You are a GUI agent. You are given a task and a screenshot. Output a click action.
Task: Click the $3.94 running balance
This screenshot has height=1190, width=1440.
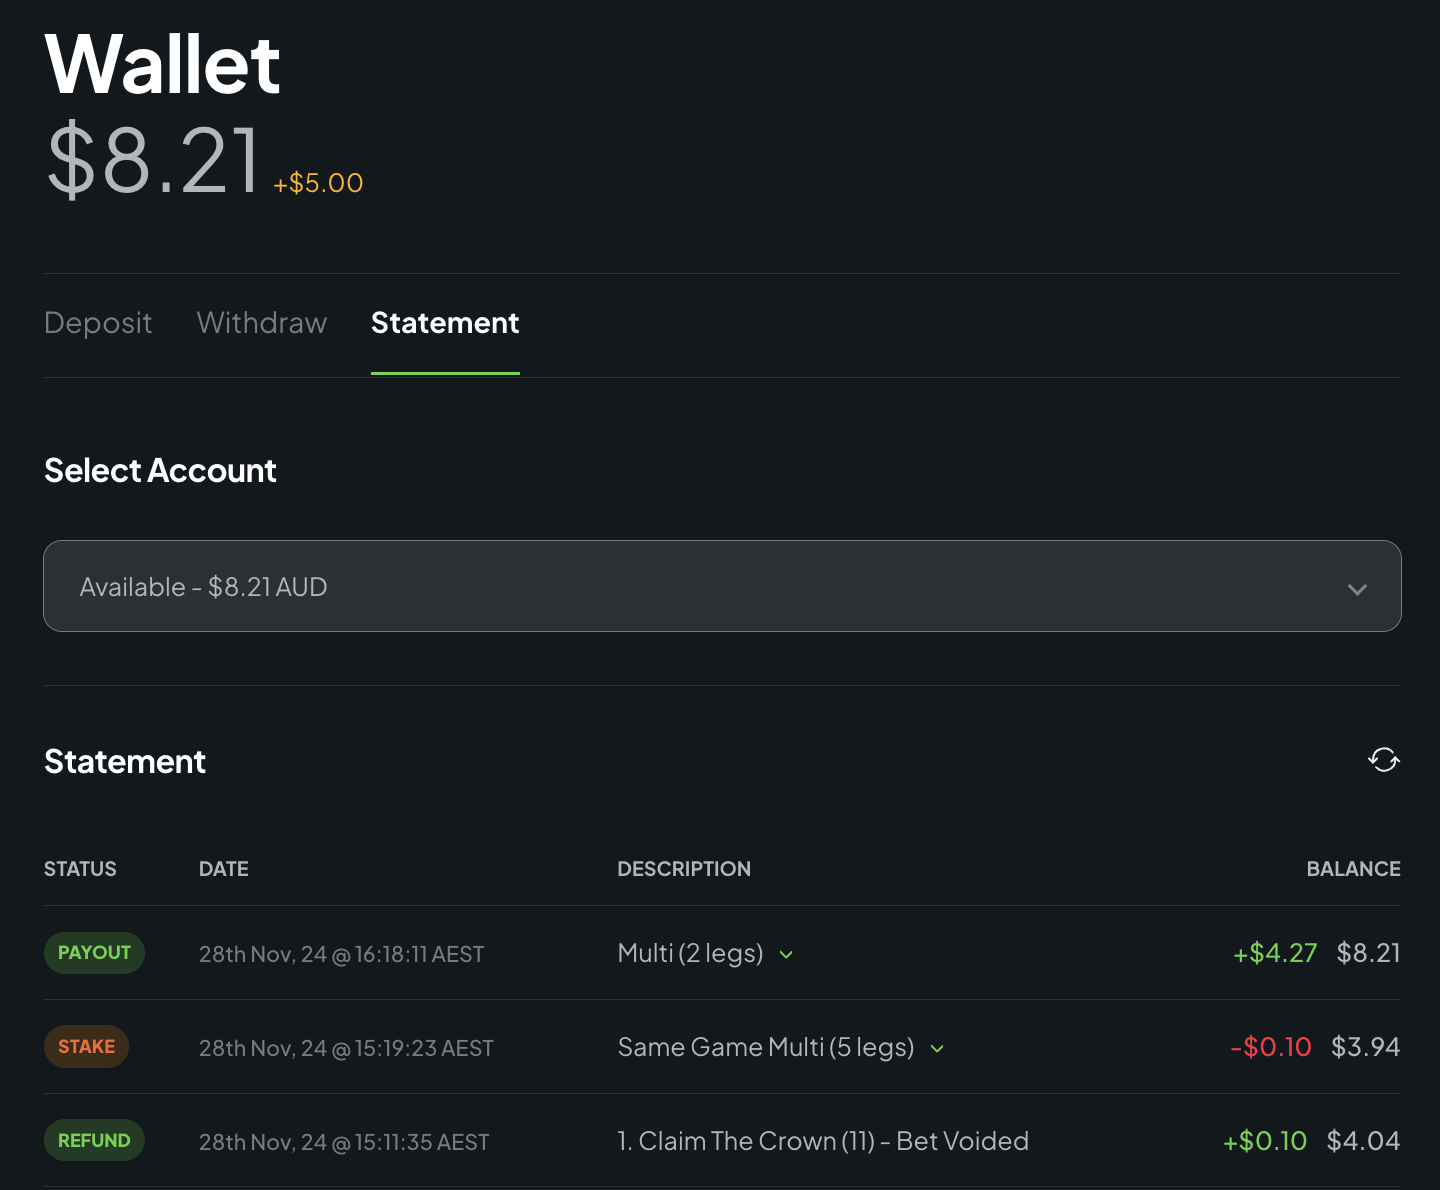click(1366, 1047)
